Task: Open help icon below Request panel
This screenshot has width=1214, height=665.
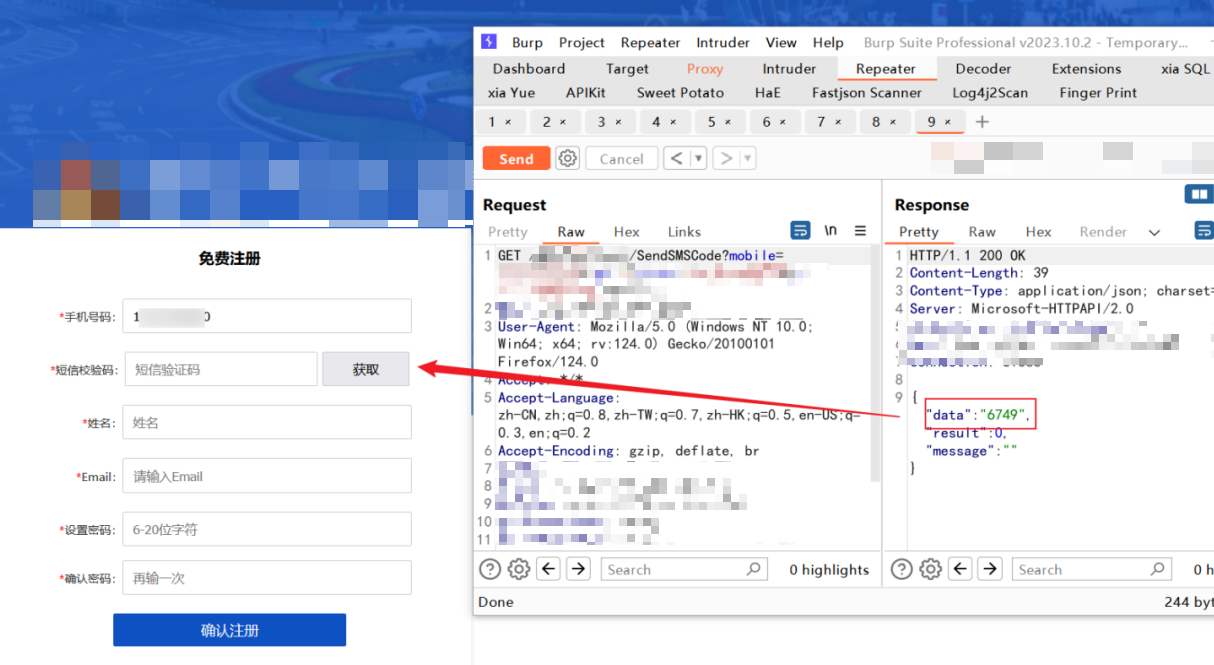Action: tap(489, 569)
